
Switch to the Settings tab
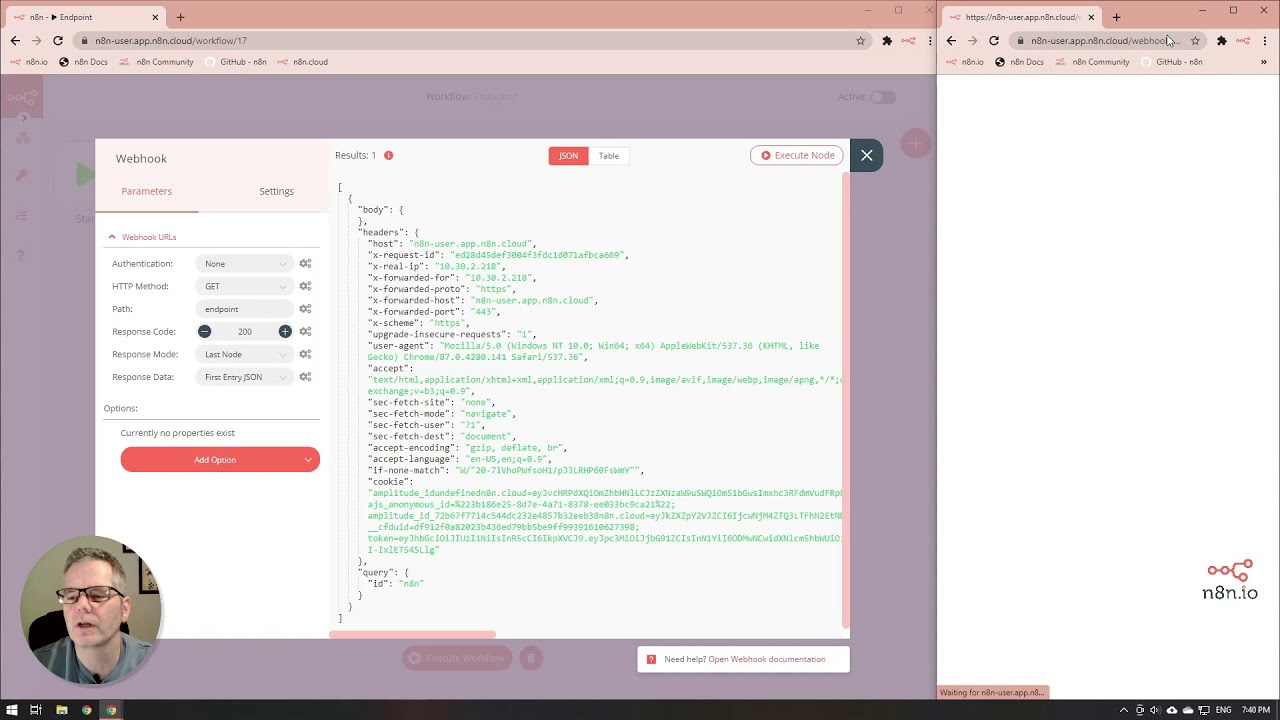(x=276, y=191)
